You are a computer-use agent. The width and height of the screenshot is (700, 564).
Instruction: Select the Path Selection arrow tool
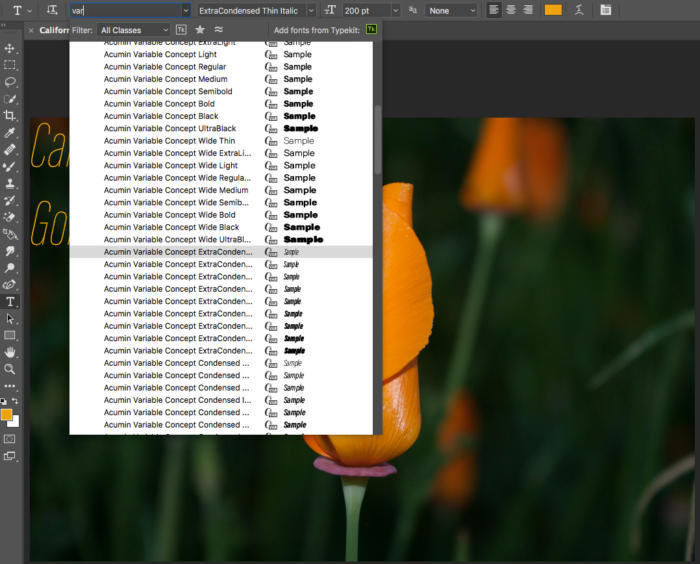click(9, 318)
